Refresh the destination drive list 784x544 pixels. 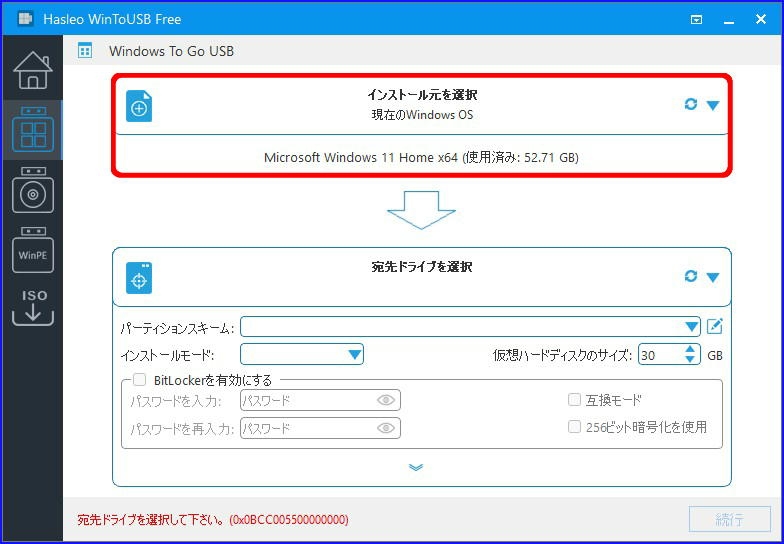click(x=690, y=276)
